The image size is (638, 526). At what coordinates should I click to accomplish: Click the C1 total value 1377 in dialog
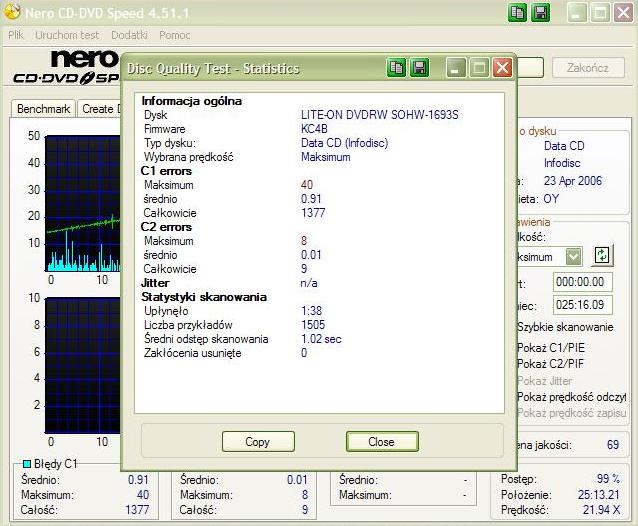pos(313,213)
